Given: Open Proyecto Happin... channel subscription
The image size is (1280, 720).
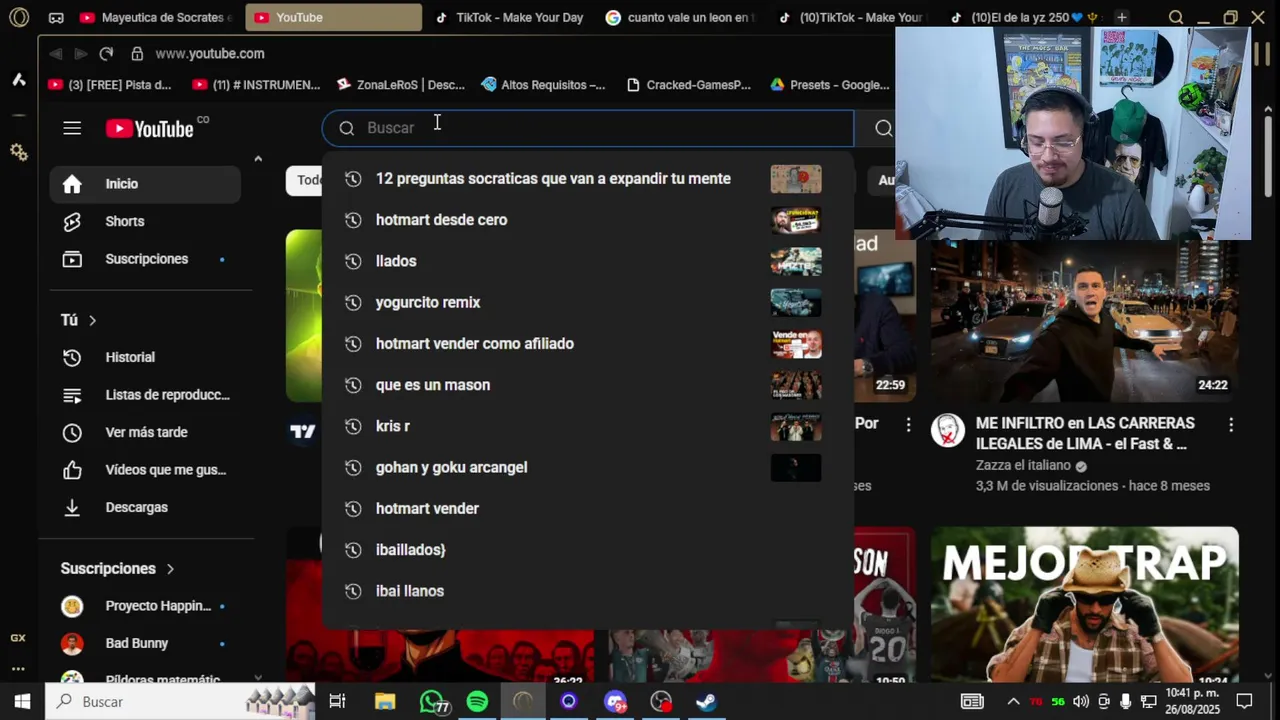Looking at the screenshot, I should click(145, 606).
